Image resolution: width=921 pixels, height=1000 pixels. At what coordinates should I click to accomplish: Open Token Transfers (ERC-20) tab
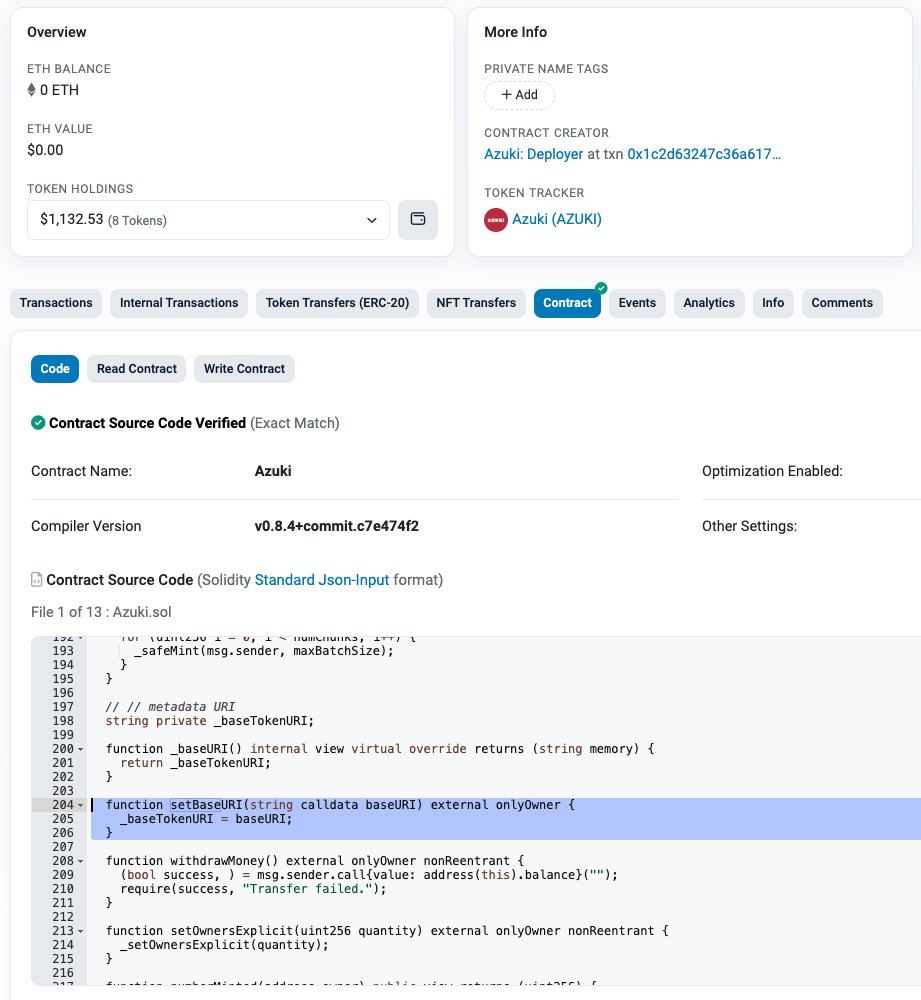(x=337, y=303)
